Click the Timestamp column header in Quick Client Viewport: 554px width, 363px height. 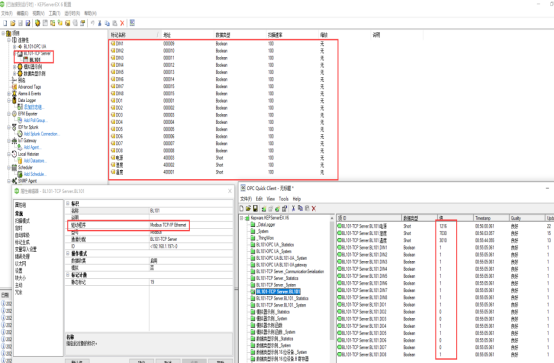point(491,218)
